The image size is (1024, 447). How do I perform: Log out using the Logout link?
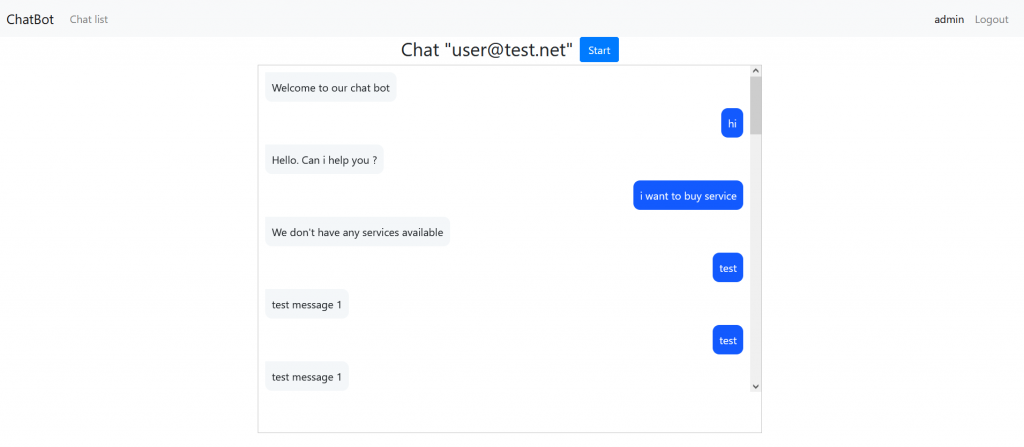992,19
